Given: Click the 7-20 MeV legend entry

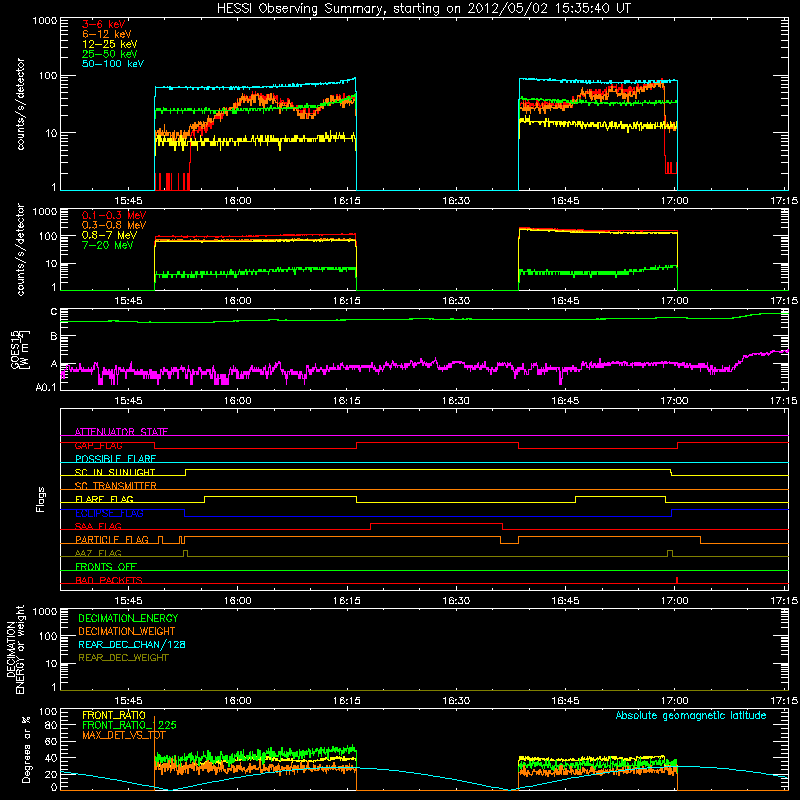Looking at the screenshot, I should tap(108, 245).
